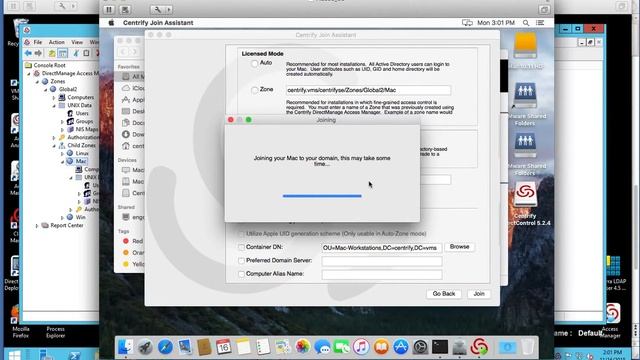This screenshot has height=360, width=640.
Task: Click the MMC back arrow toolbar button
Action: coord(28,53)
